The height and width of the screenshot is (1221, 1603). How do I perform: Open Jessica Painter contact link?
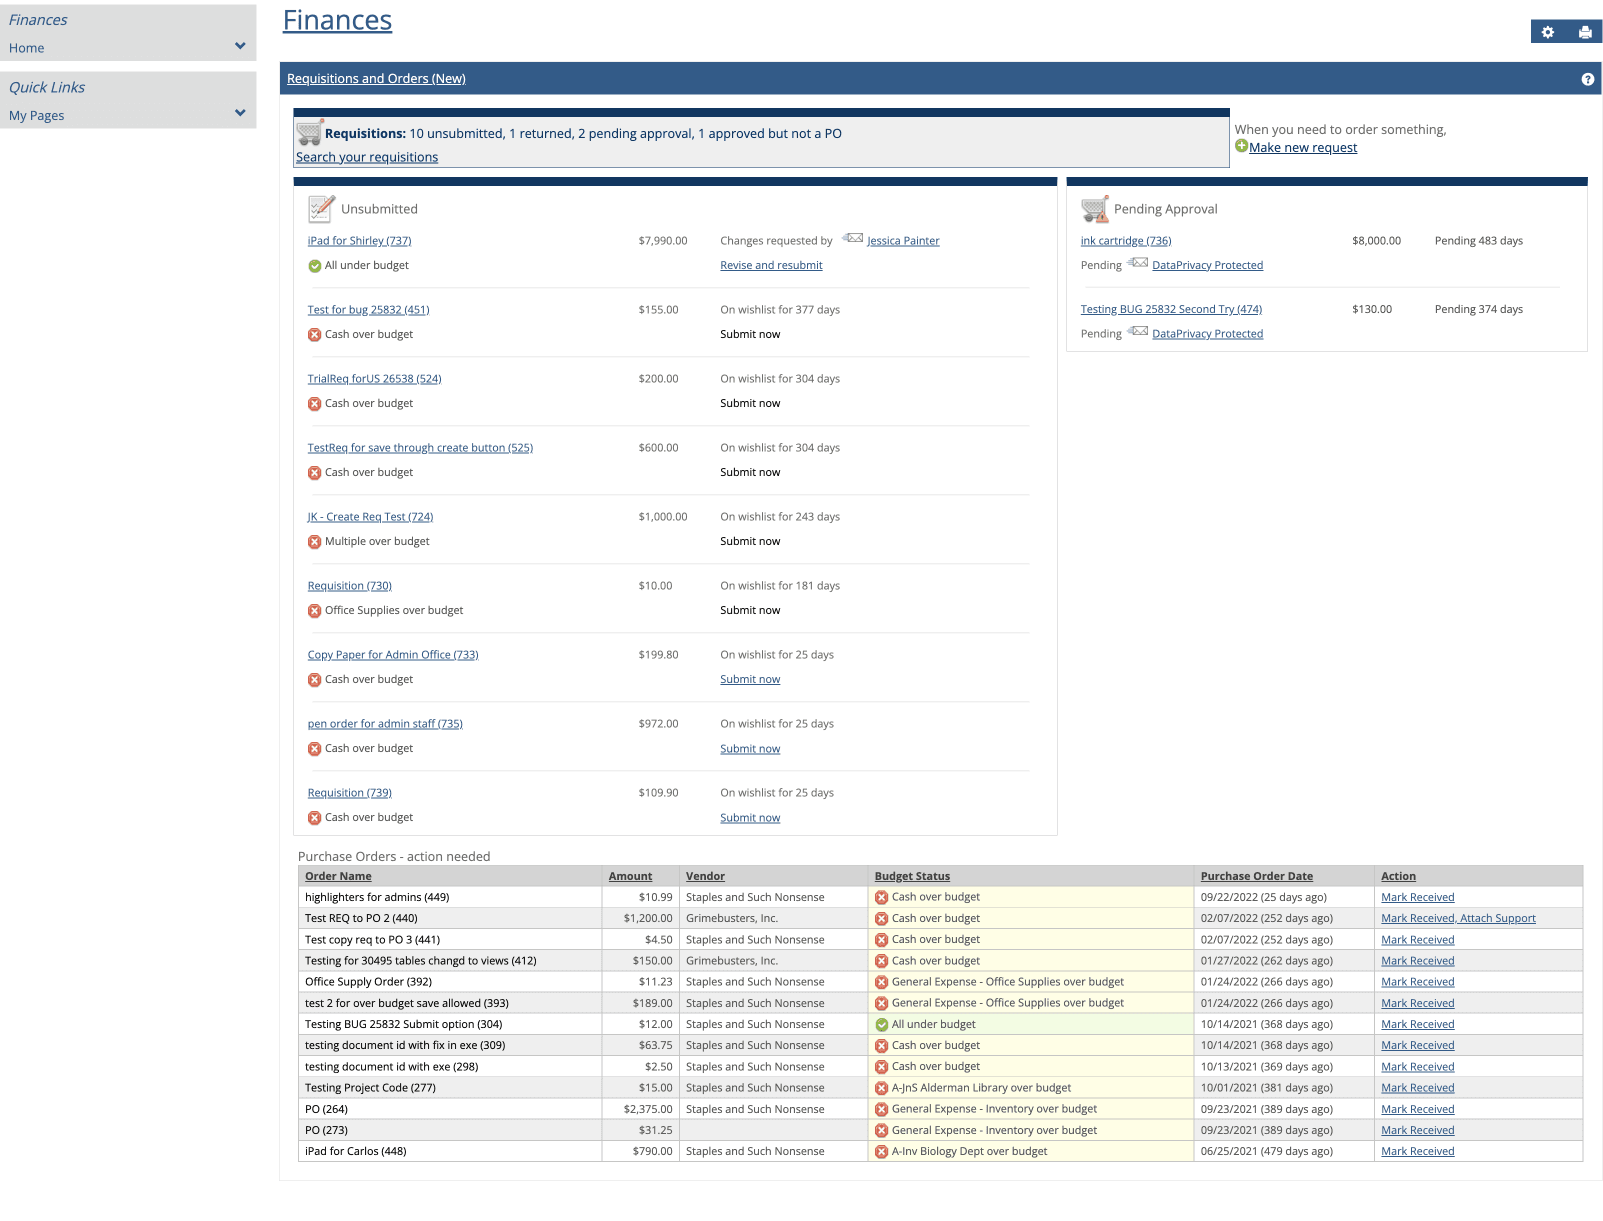[903, 241]
